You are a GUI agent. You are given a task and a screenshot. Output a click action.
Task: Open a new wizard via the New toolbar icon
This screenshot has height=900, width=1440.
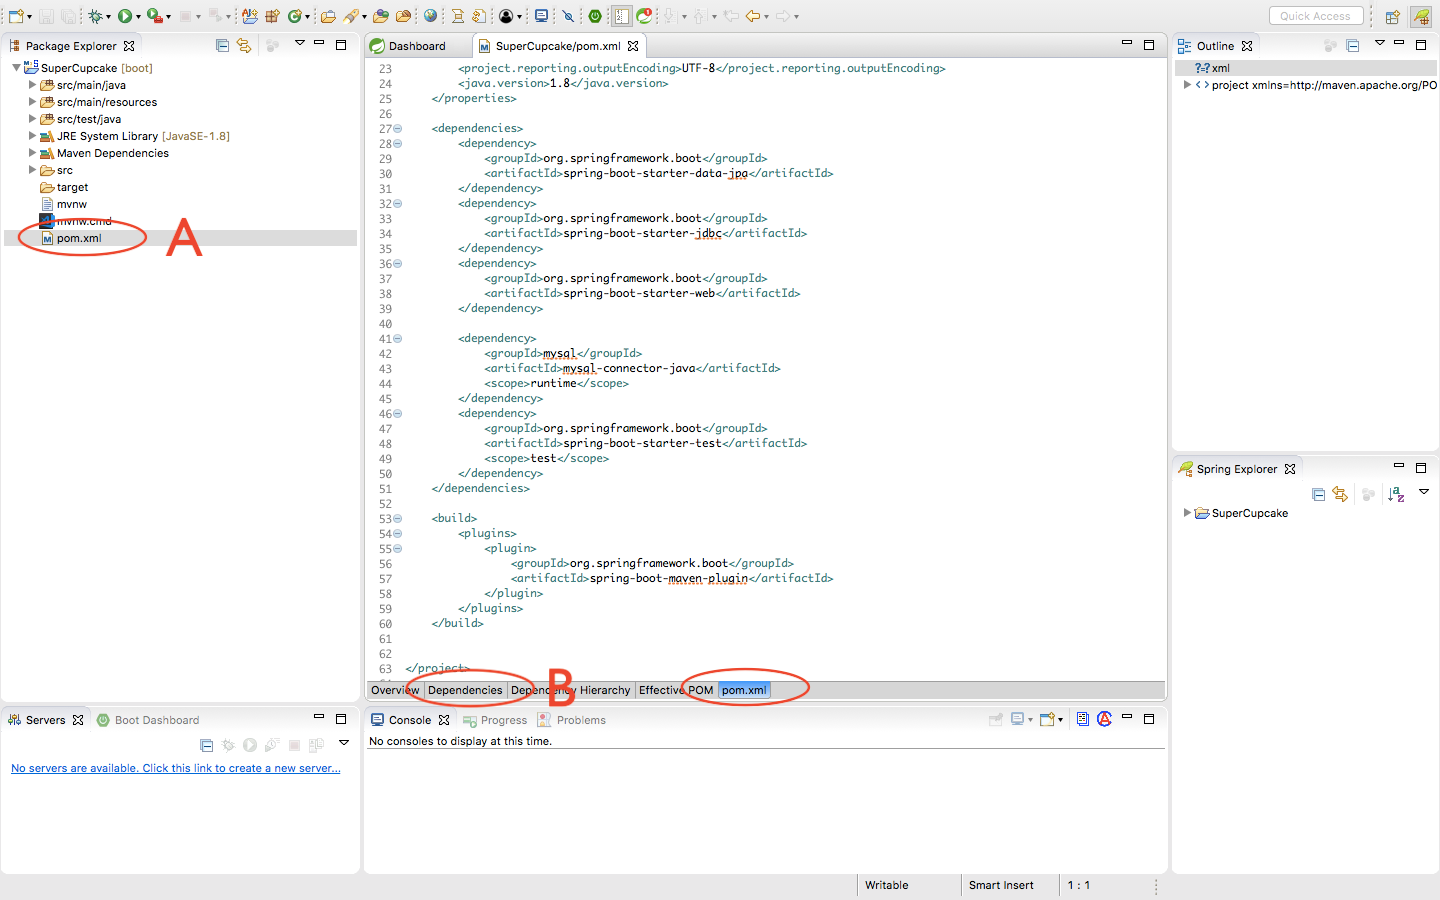pos(17,16)
